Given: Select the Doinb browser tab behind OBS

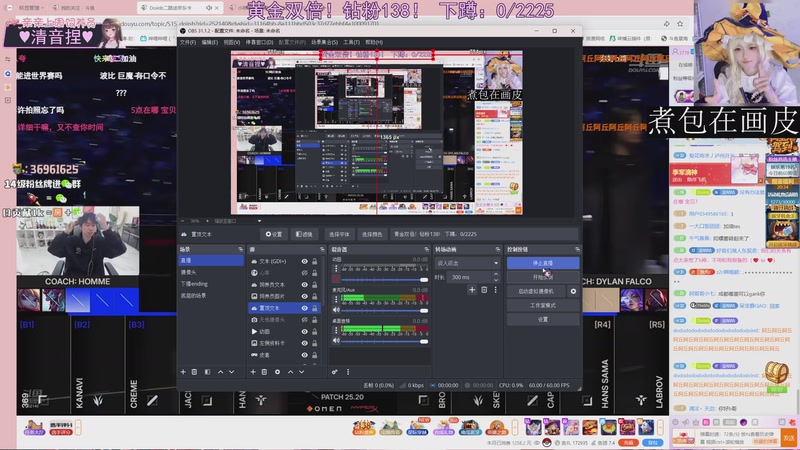Looking at the screenshot, I should click(180, 8).
